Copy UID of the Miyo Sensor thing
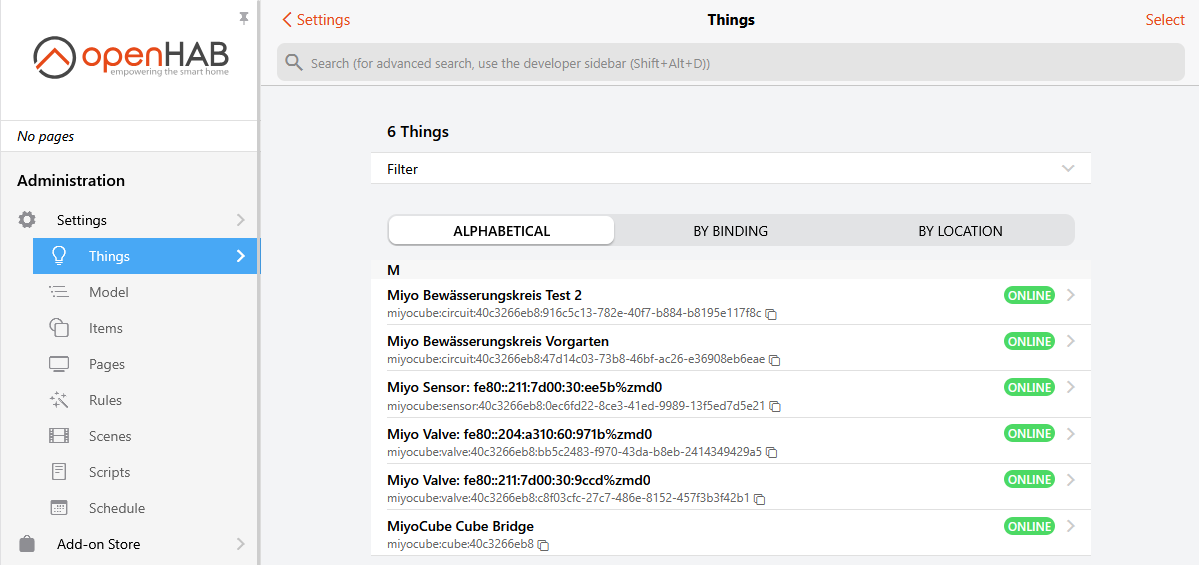The width and height of the screenshot is (1199, 565). click(x=775, y=406)
